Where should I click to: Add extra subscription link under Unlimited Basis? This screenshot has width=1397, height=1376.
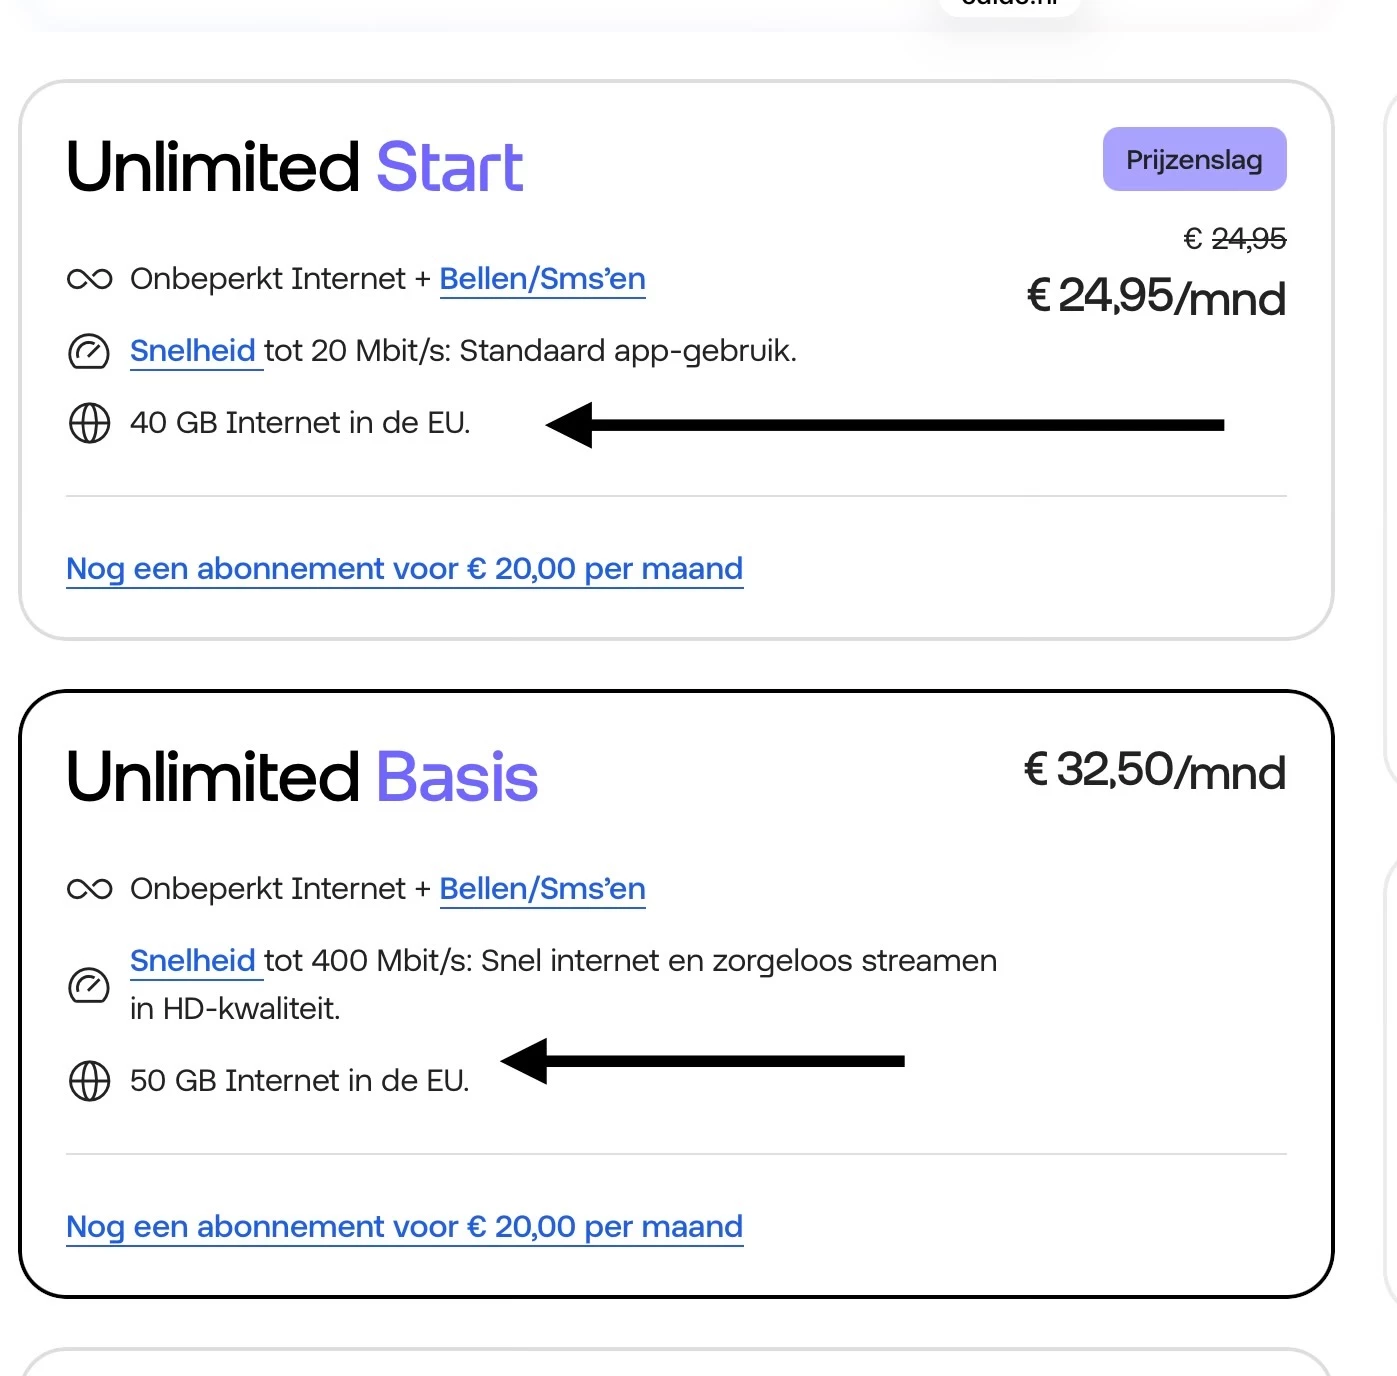[x=404, y=1227]
